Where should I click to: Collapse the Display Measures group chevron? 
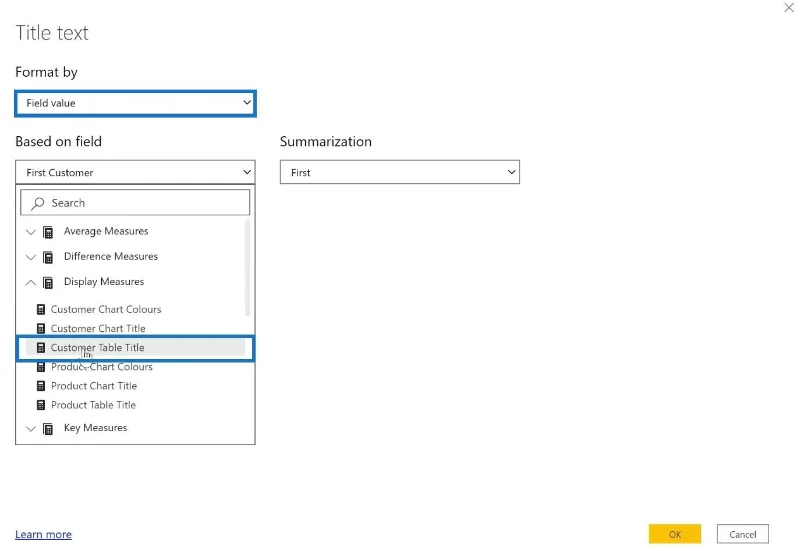point(31,282)
